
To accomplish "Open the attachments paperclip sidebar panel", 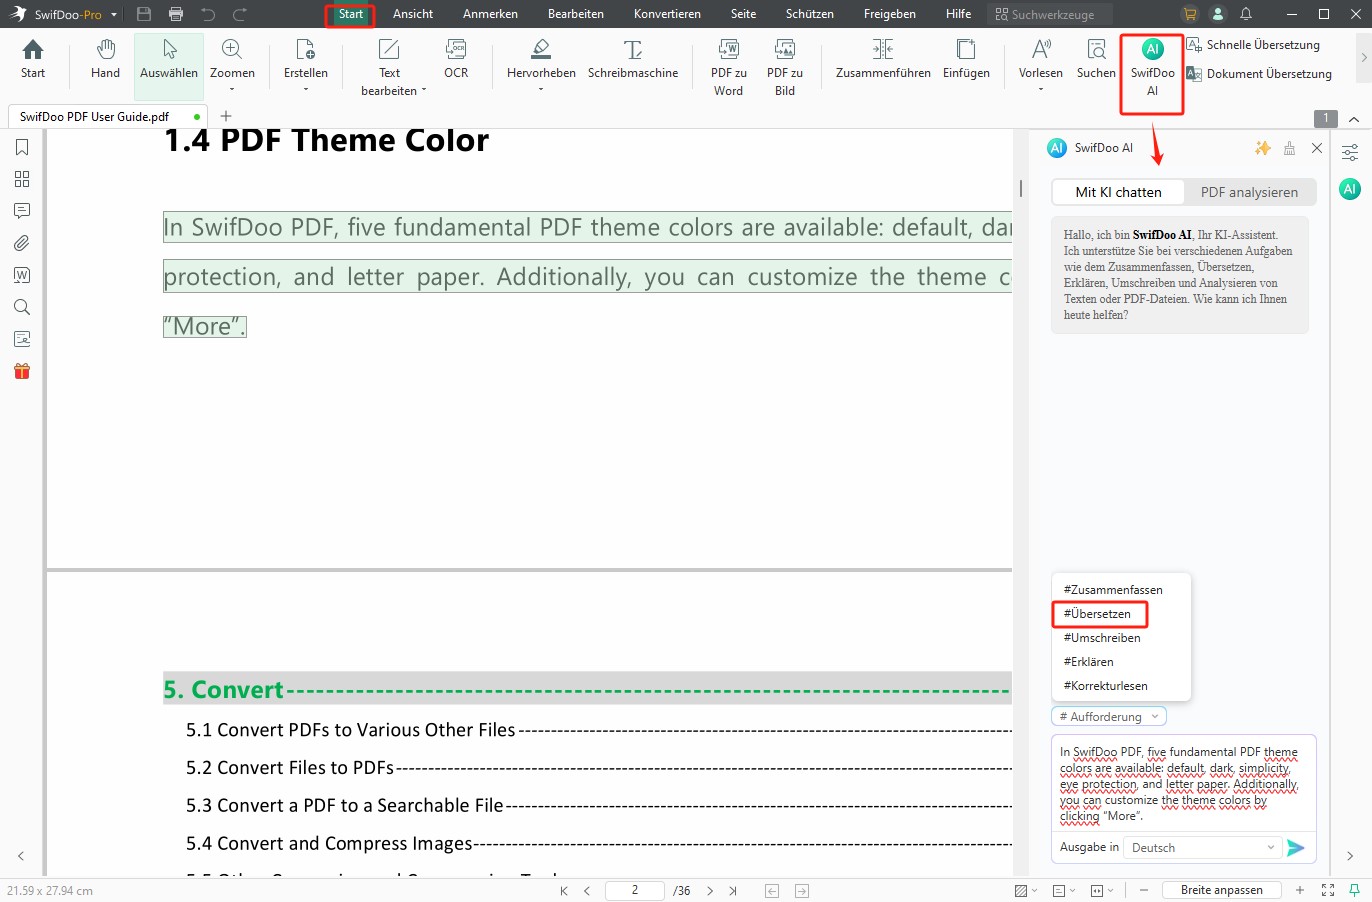I will click(22, 243).
